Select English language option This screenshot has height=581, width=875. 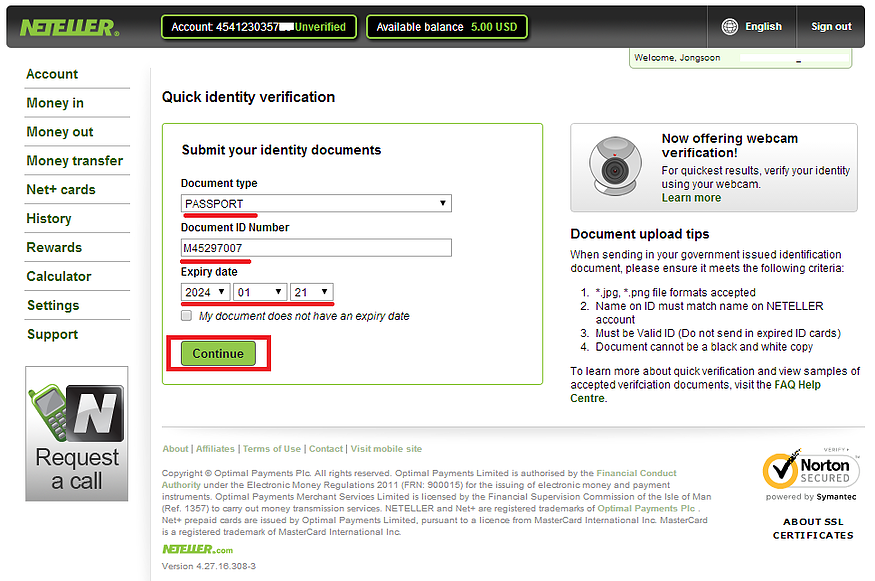763,26
